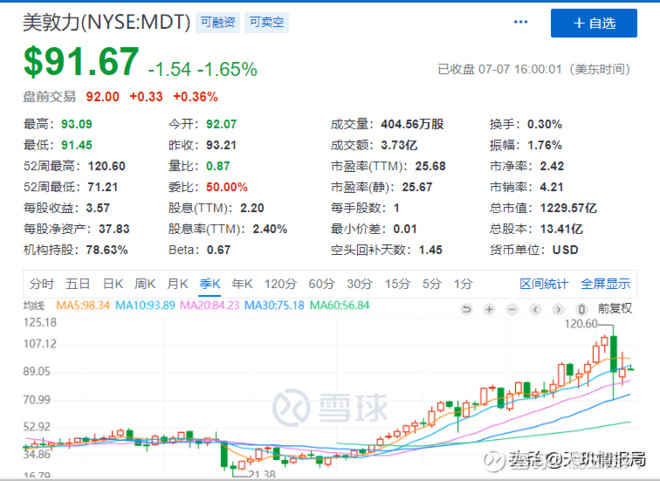Viewport: 660px width, 481px height.
Task: Select the 年K chart tab
Action: (x=242, y=284)
